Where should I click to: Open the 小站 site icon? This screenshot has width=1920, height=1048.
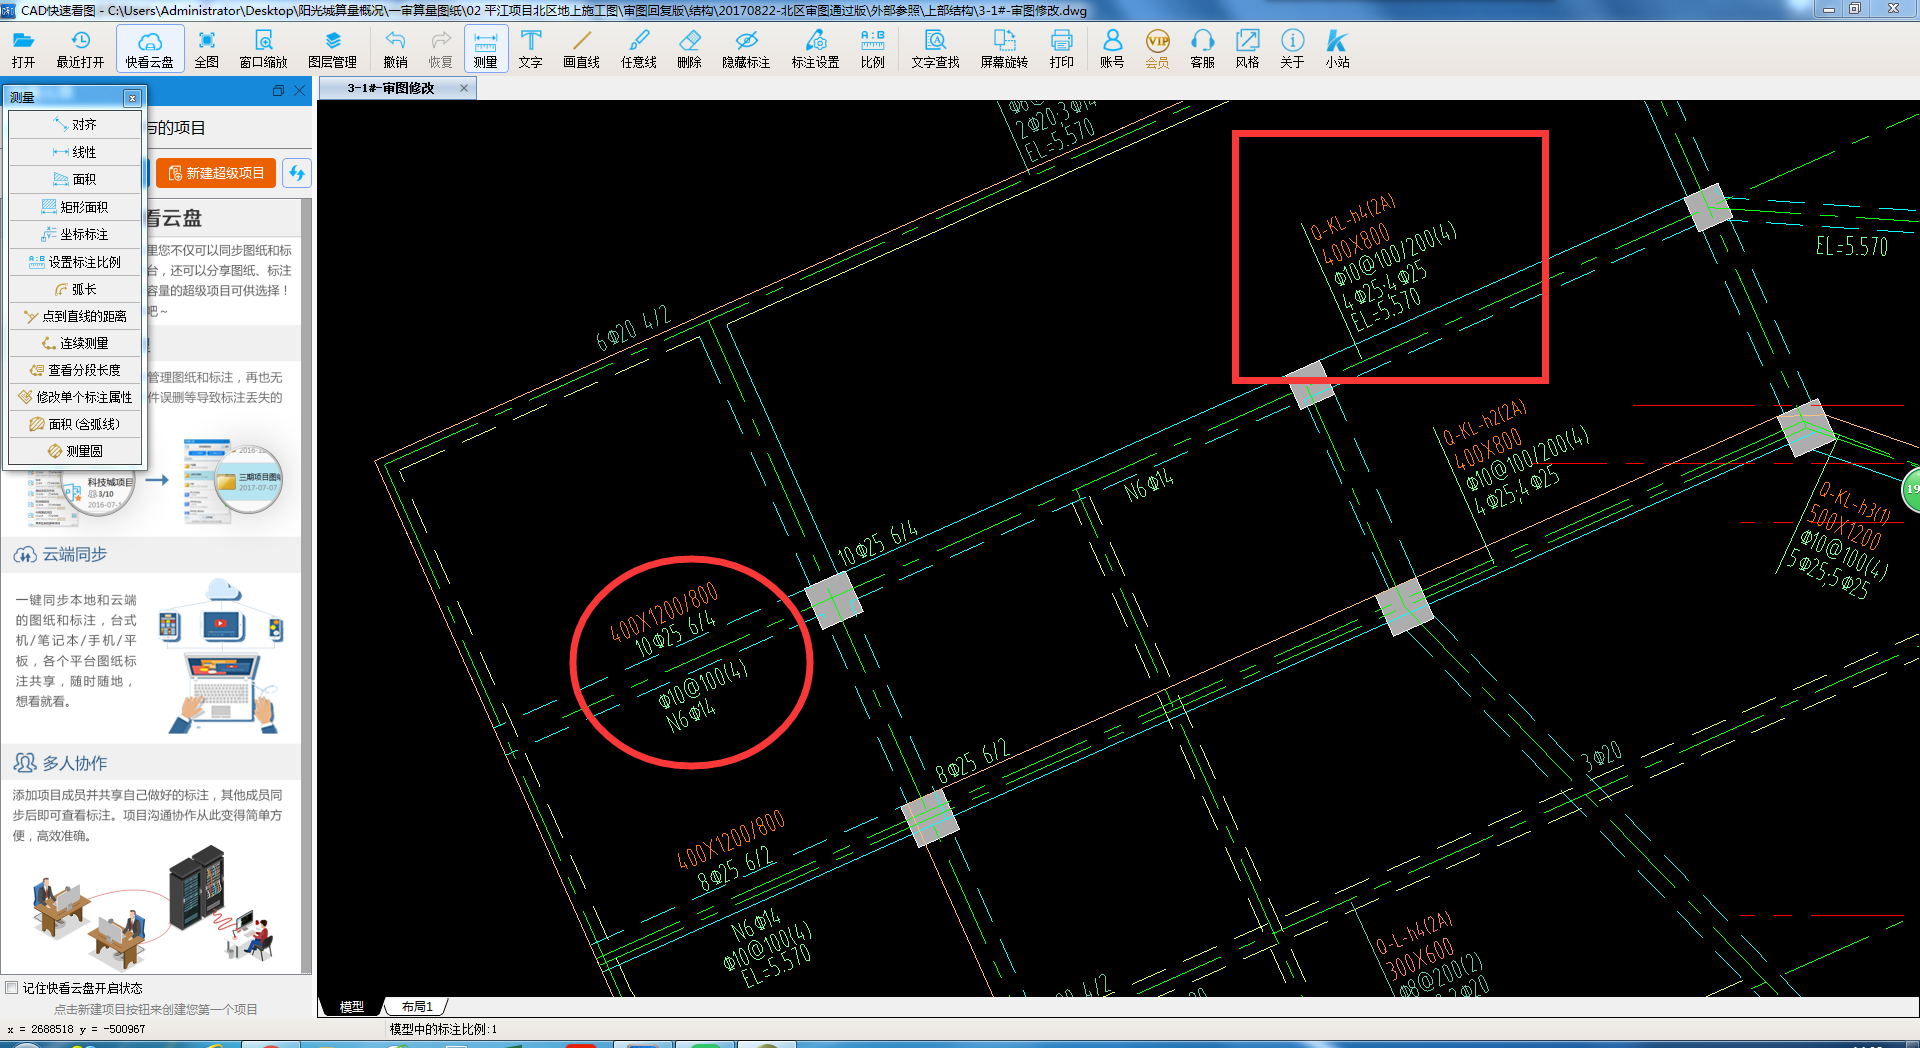(x=1337, y=48)
